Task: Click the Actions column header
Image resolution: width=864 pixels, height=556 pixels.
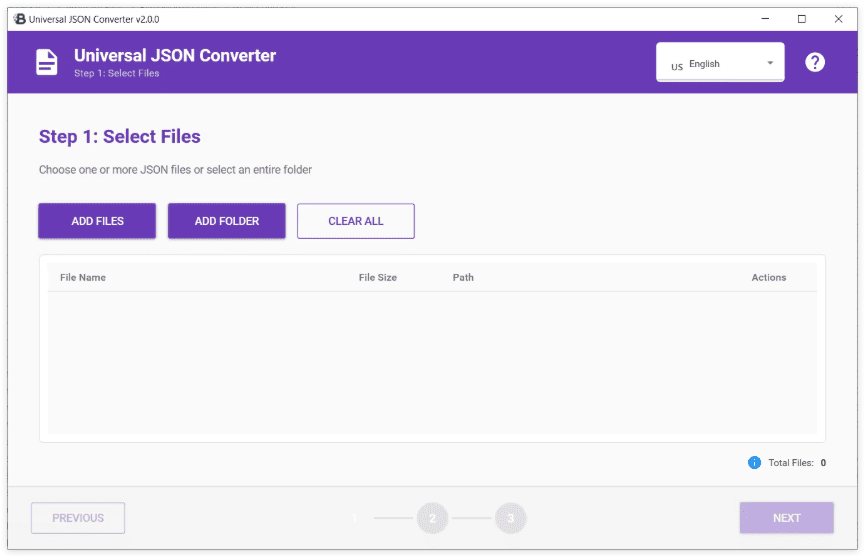Action: pyautogui.click(x=769, y=277)
